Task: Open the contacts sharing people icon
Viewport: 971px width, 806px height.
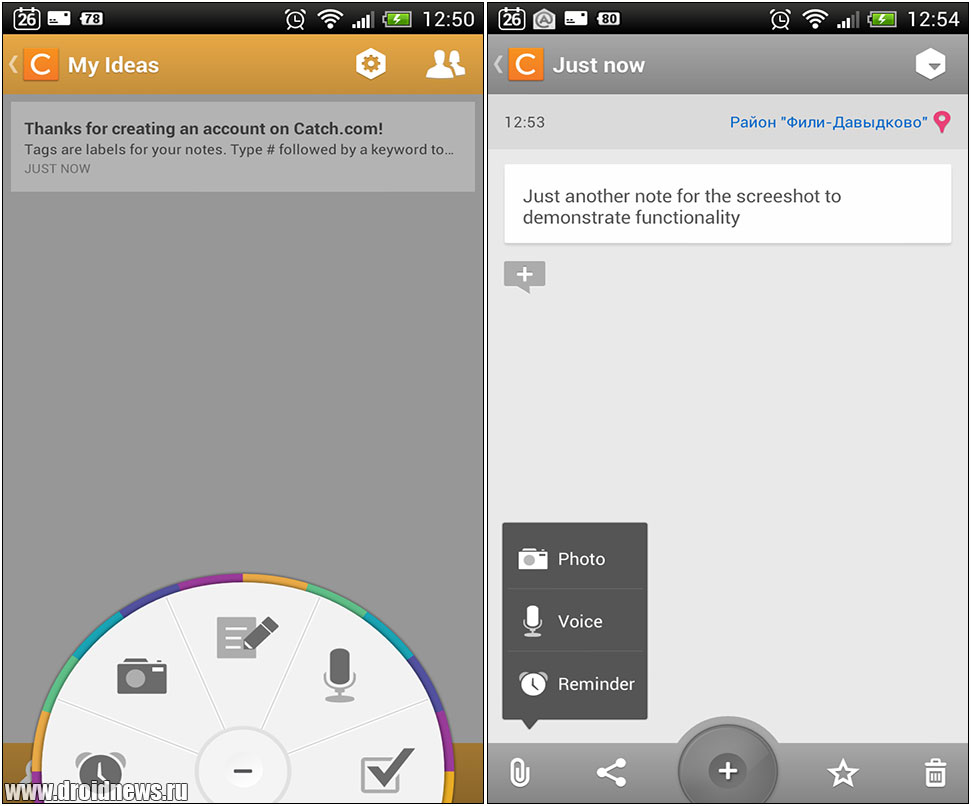Action: pyautogui.click(x=445, y=64)
